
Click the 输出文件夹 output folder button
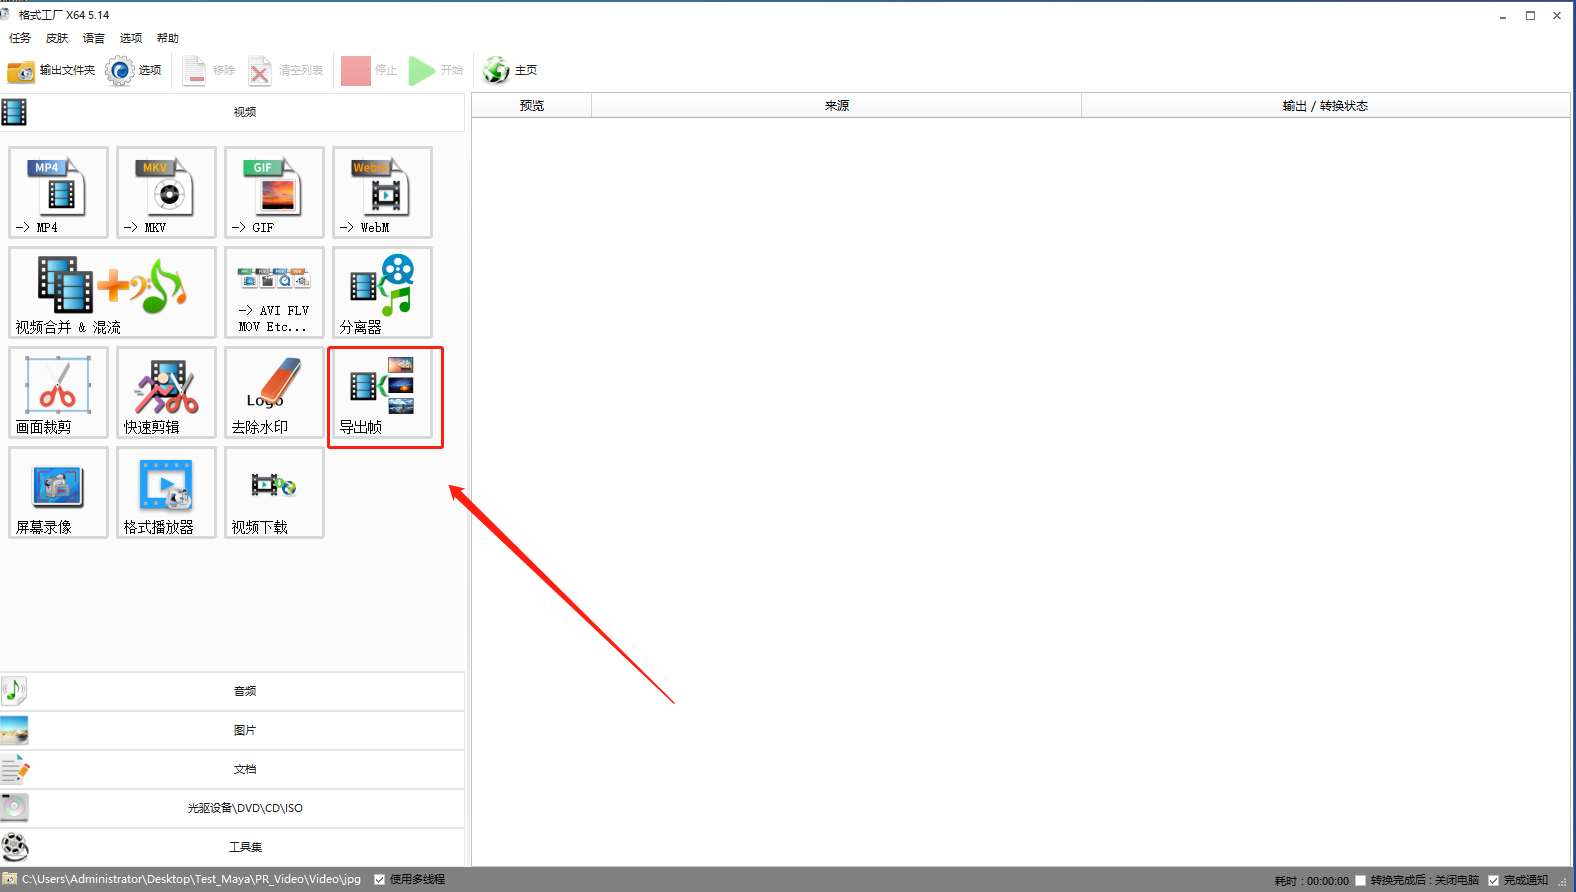51,71
